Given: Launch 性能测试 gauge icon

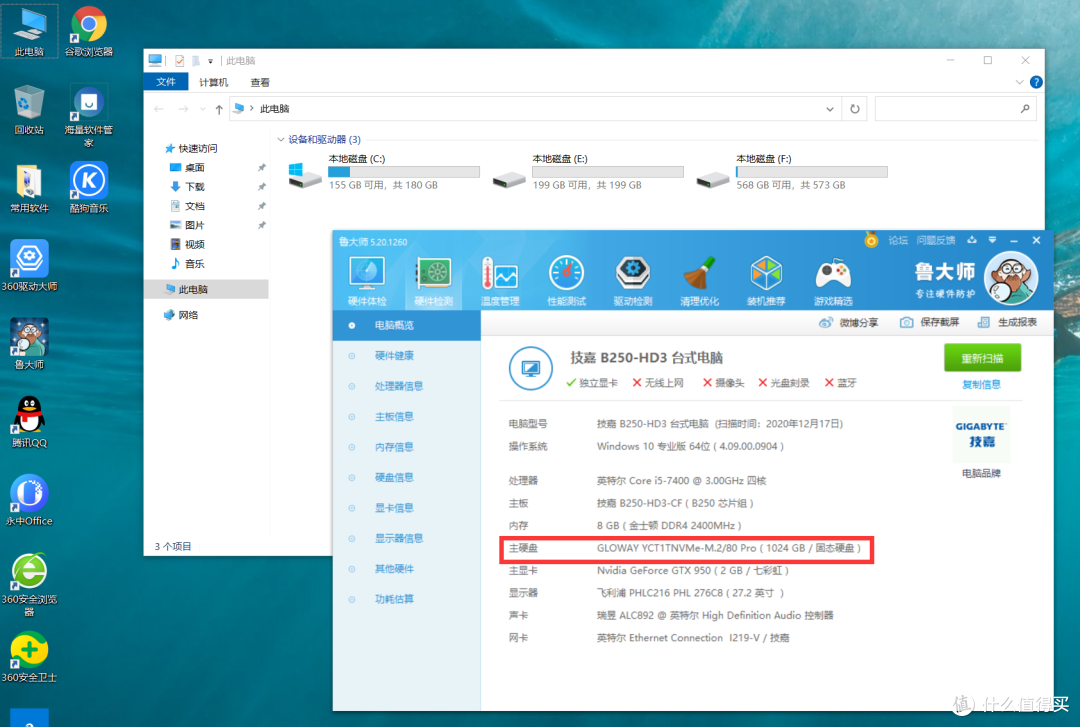Looking at the screenshot, I should [566, 280].
